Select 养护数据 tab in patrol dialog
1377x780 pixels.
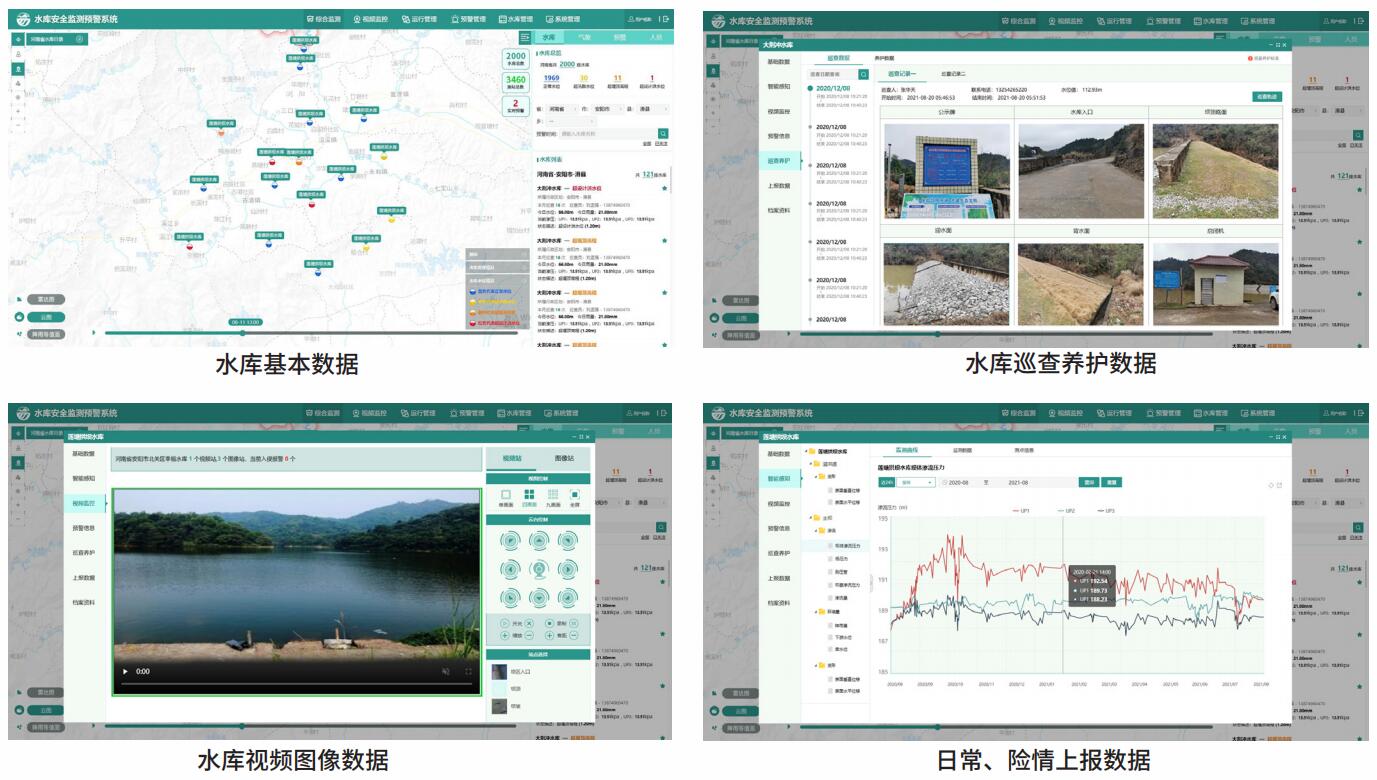click(x=885, y=59)
